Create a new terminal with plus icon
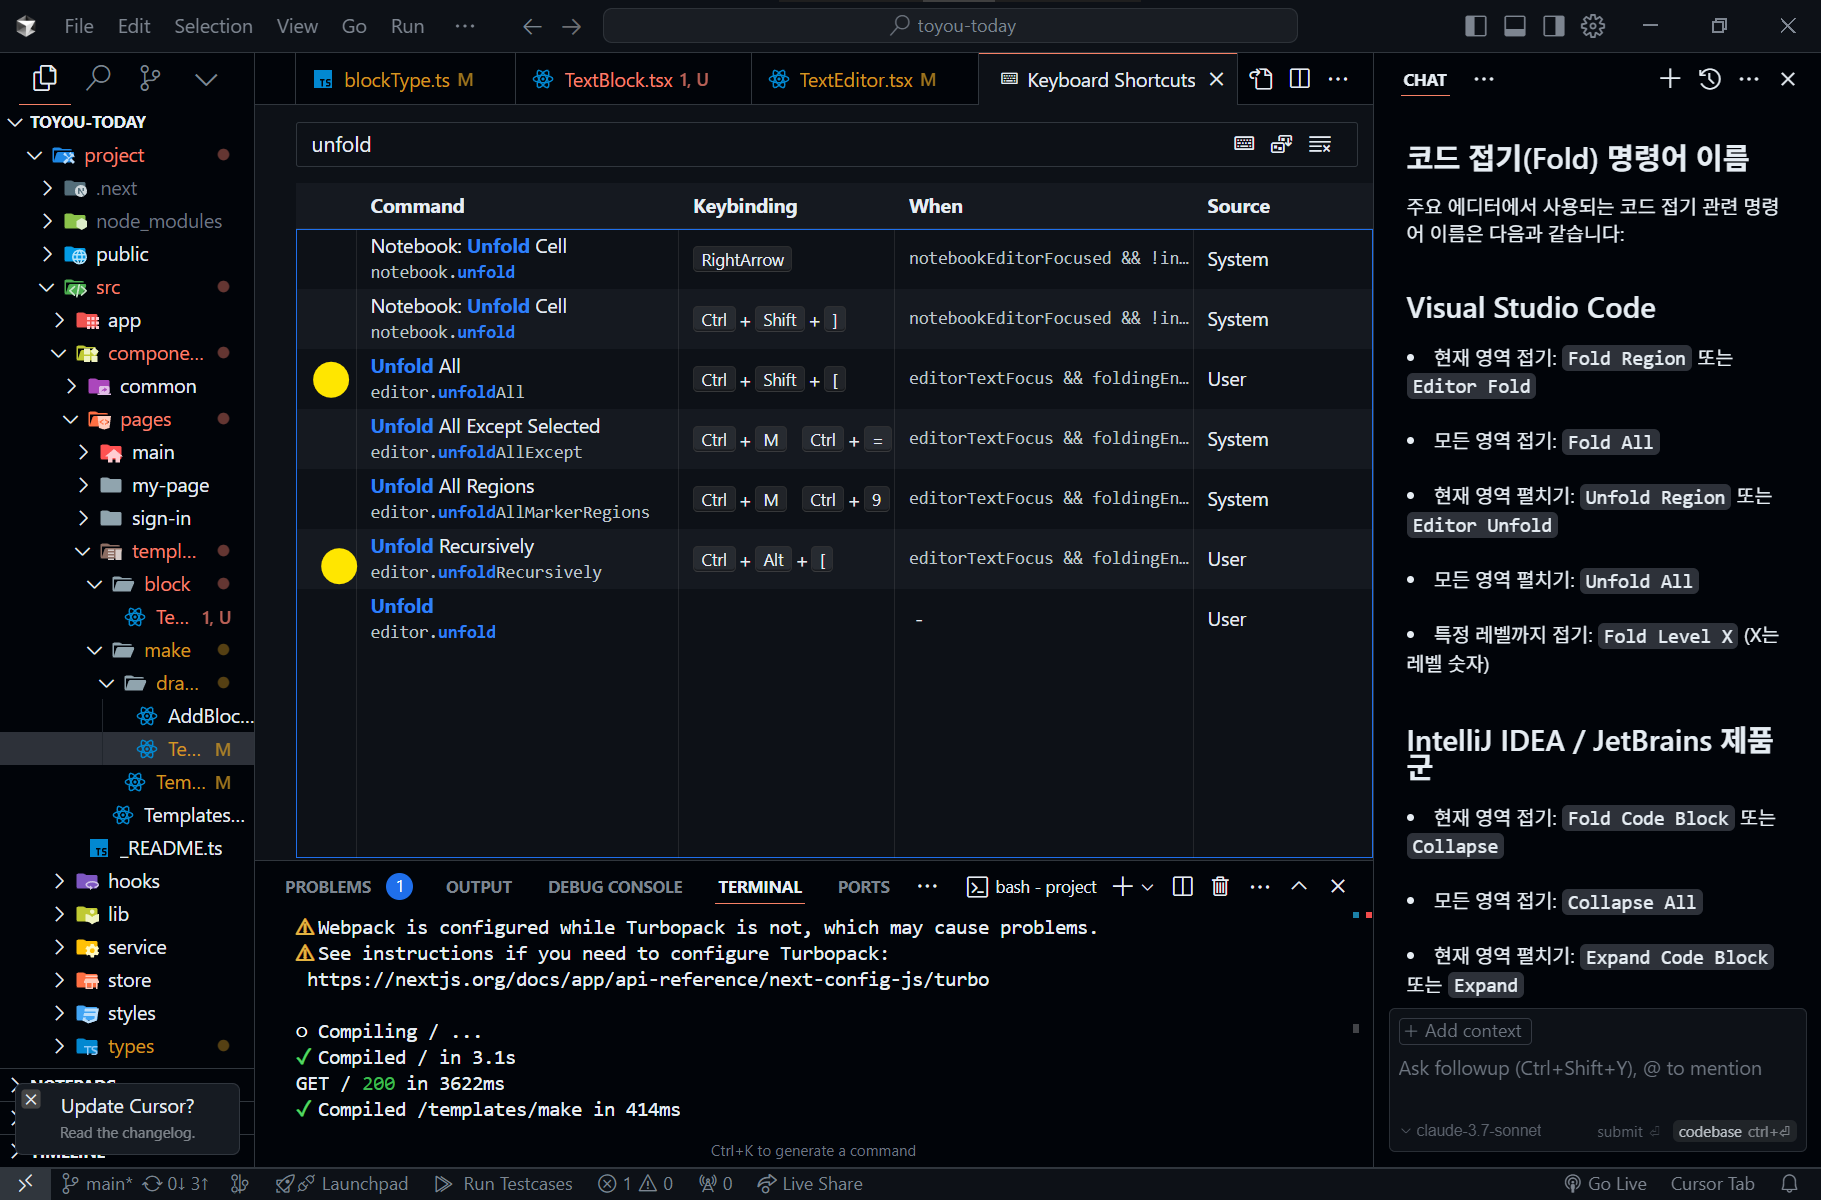1821x1200 pixels. [1123, 887]
